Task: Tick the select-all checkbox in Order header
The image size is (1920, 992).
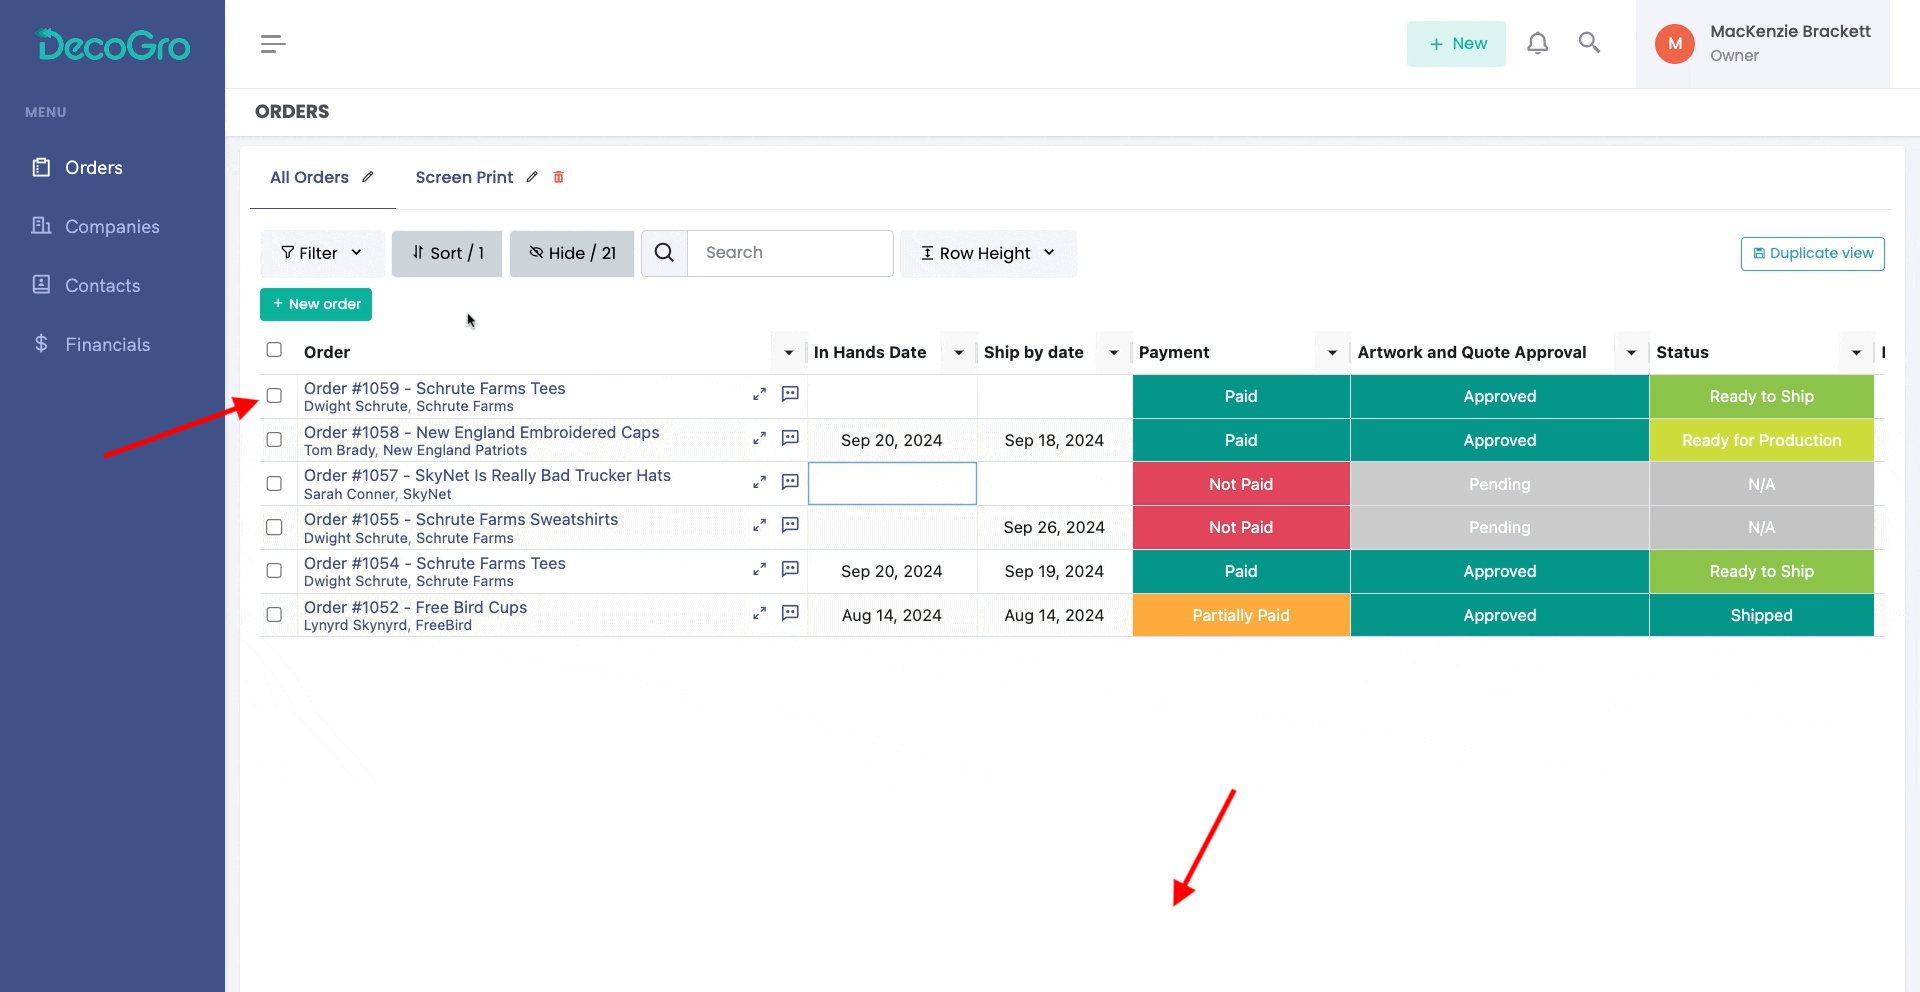Action: coord(274,350)
